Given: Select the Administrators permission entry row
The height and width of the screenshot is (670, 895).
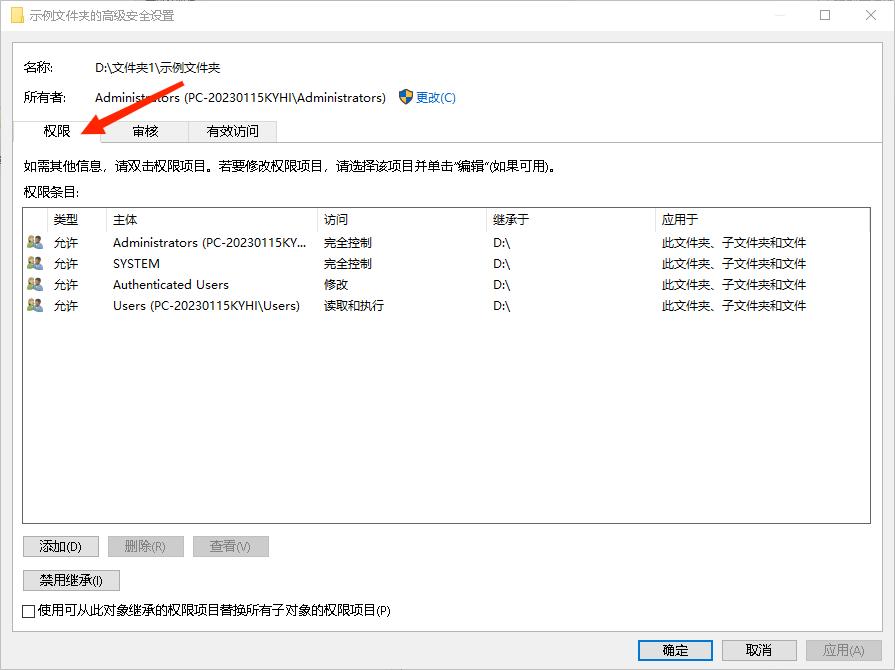Looking at the screenshot, I should [x=200, y=242].
